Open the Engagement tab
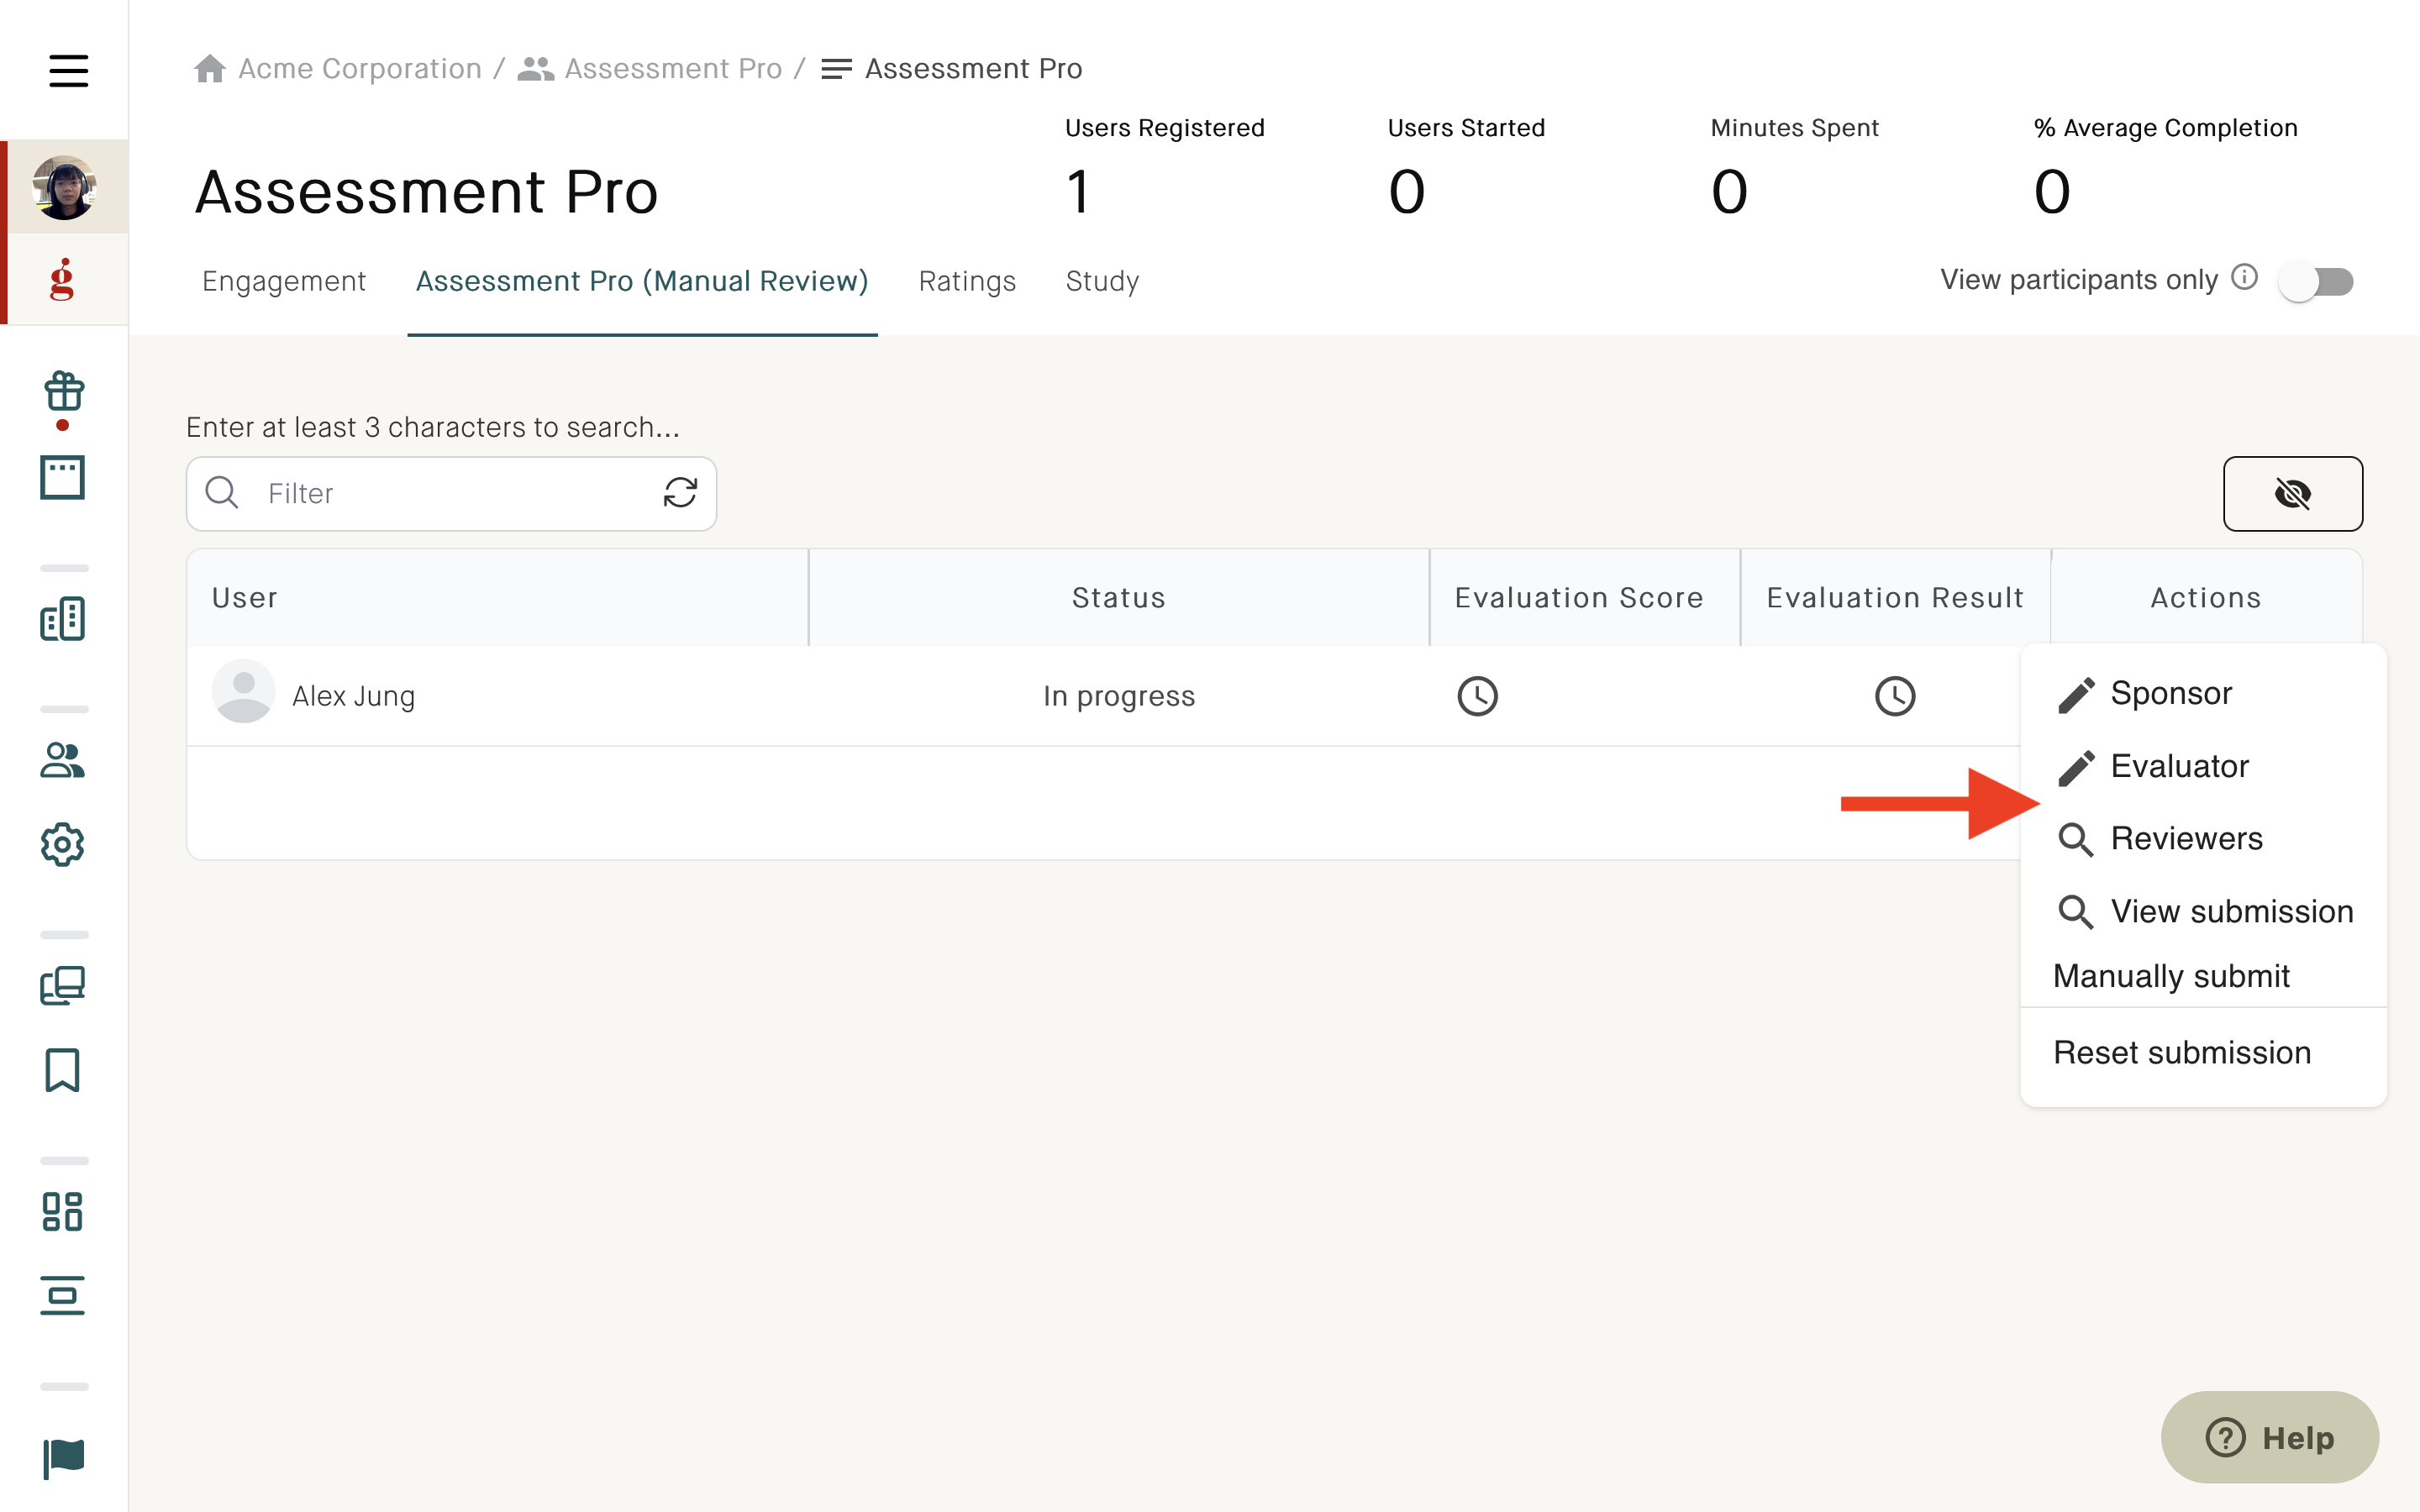The image size is (2420, 1512). click(x=284, y=281)
